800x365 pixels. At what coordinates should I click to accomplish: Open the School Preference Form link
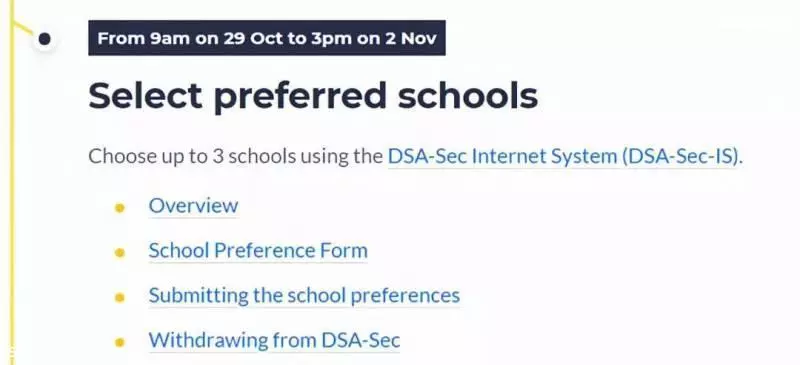(x=258, y=250)
